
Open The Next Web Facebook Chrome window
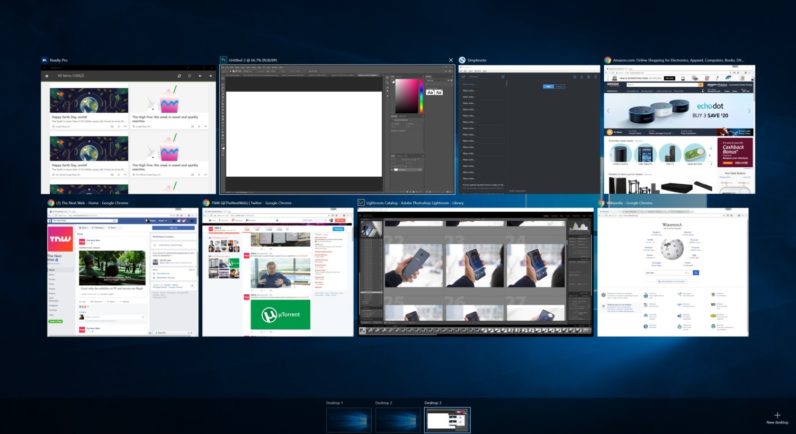coord(123,272)
